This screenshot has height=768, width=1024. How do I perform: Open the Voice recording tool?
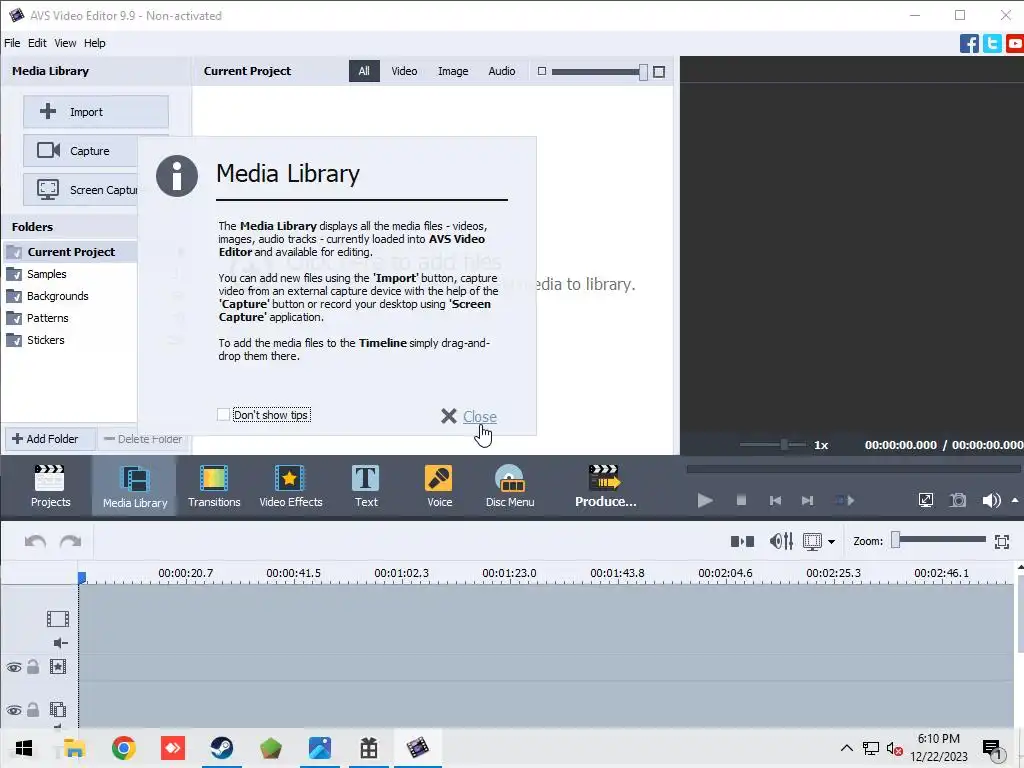click(x=439, y=486)
